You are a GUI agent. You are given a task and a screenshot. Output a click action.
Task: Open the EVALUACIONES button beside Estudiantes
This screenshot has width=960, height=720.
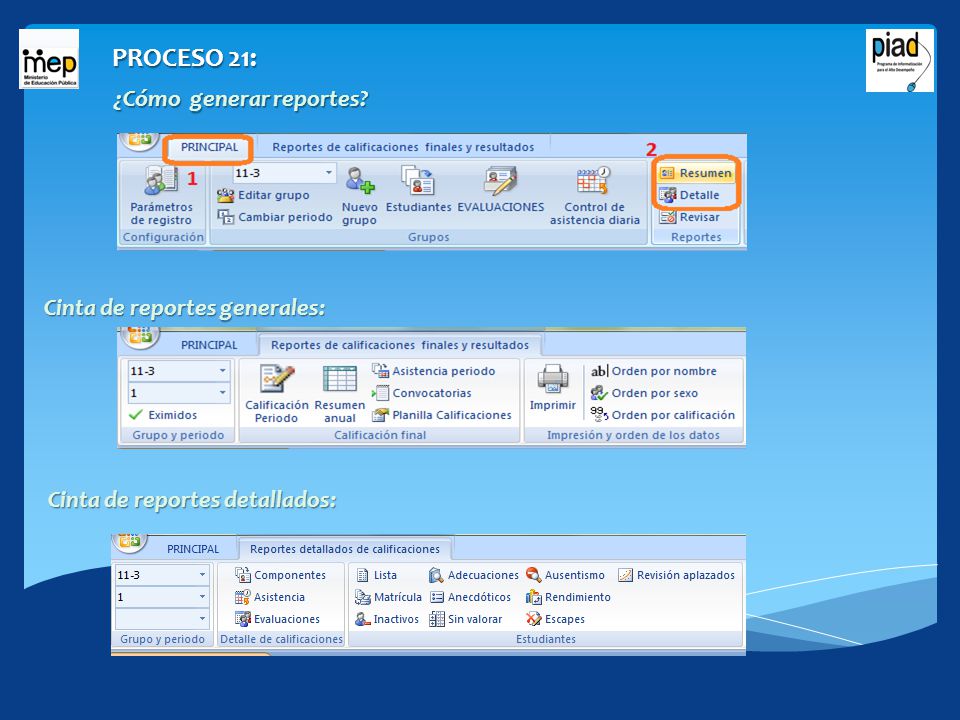(x=501, y=190)
